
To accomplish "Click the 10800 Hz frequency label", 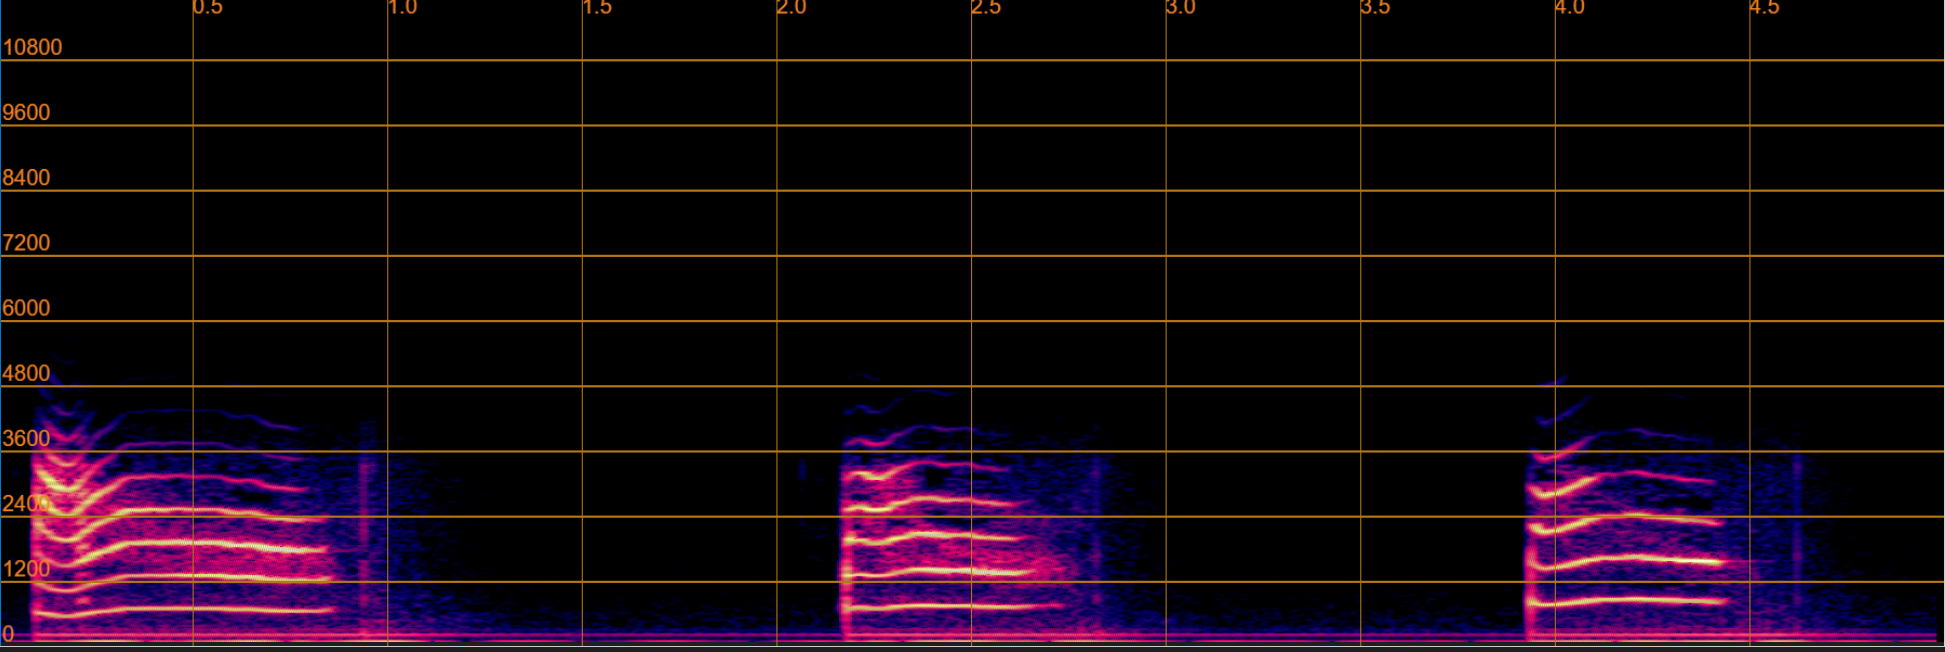I will (32, 47).
